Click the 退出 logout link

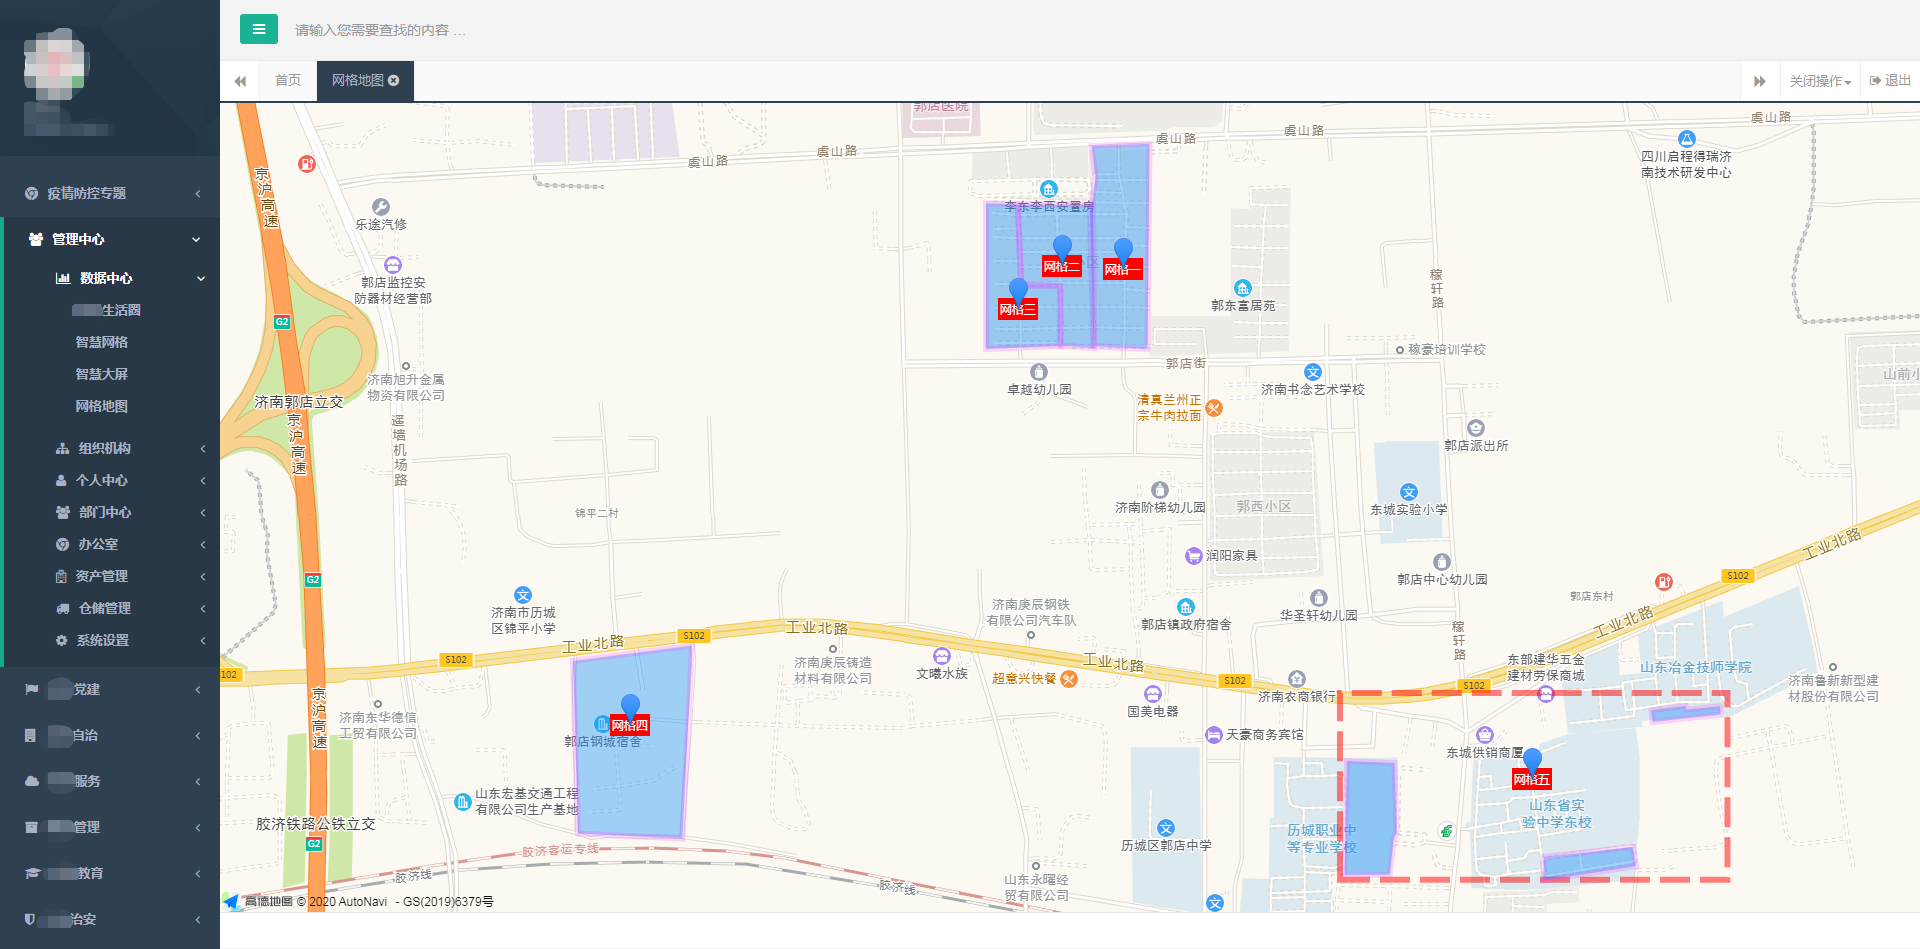coord(1890,81)
